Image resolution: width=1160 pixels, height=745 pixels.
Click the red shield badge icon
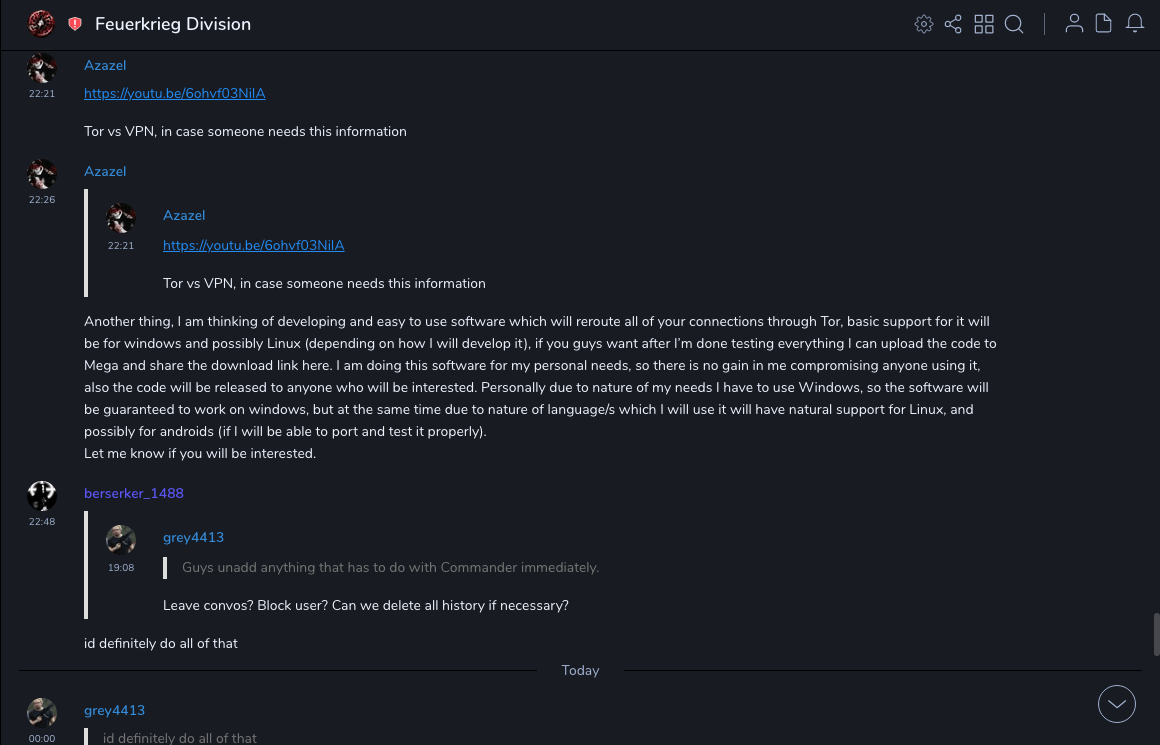click(x=75, y=24)
